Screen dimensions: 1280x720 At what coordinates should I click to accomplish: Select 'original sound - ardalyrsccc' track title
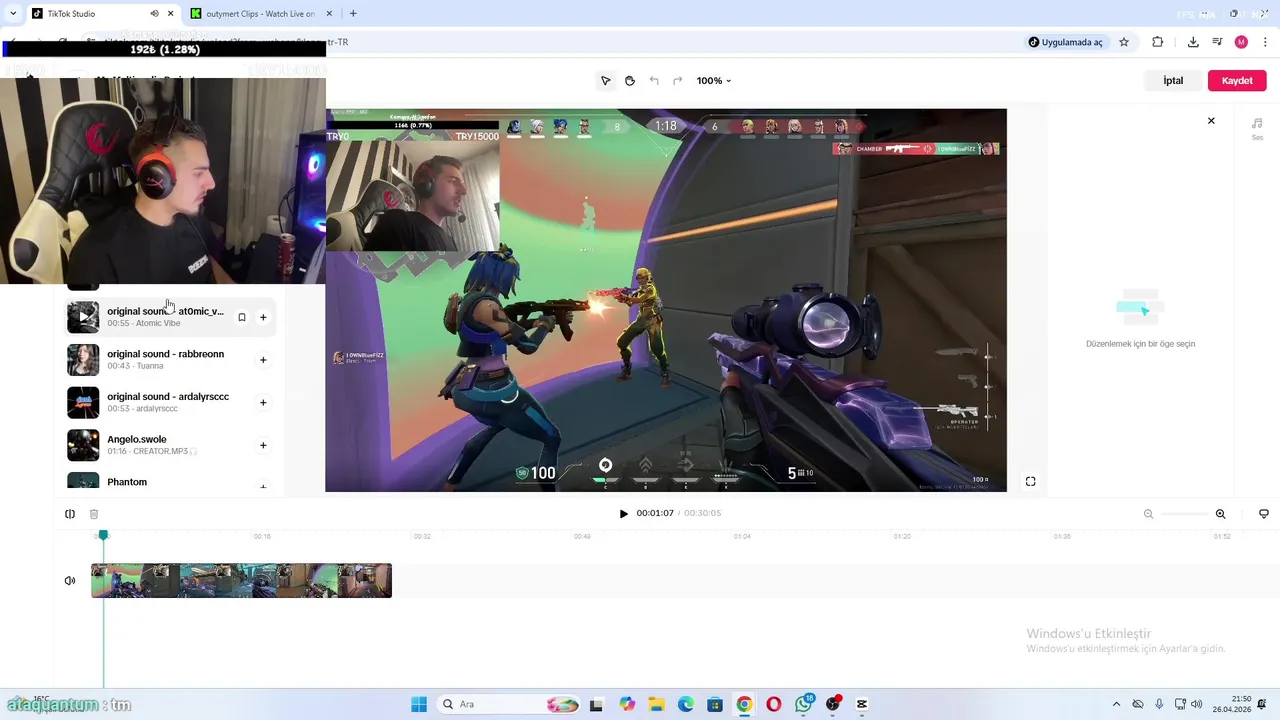tap(168, 397)
